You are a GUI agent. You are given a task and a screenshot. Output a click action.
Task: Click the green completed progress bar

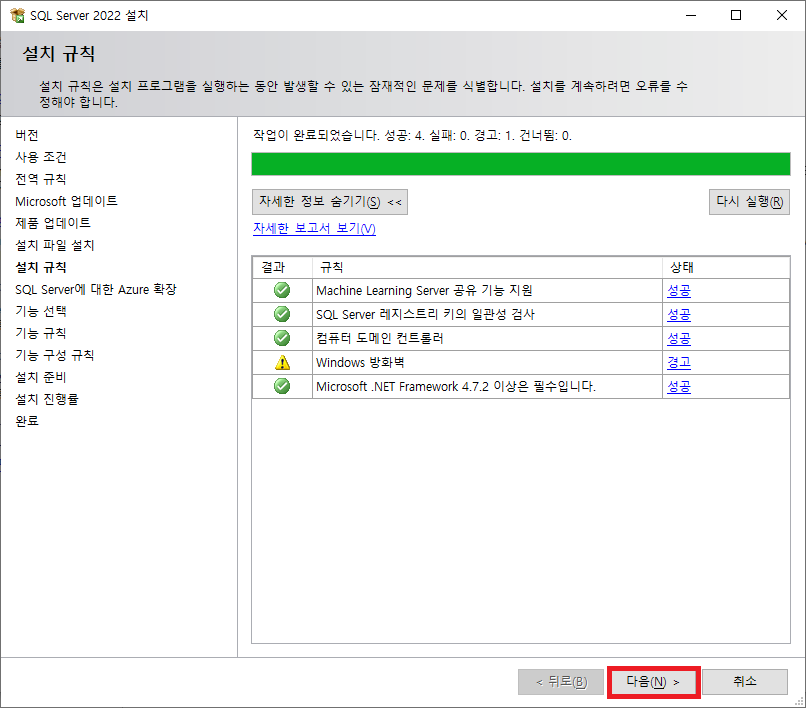click(521, 164)
